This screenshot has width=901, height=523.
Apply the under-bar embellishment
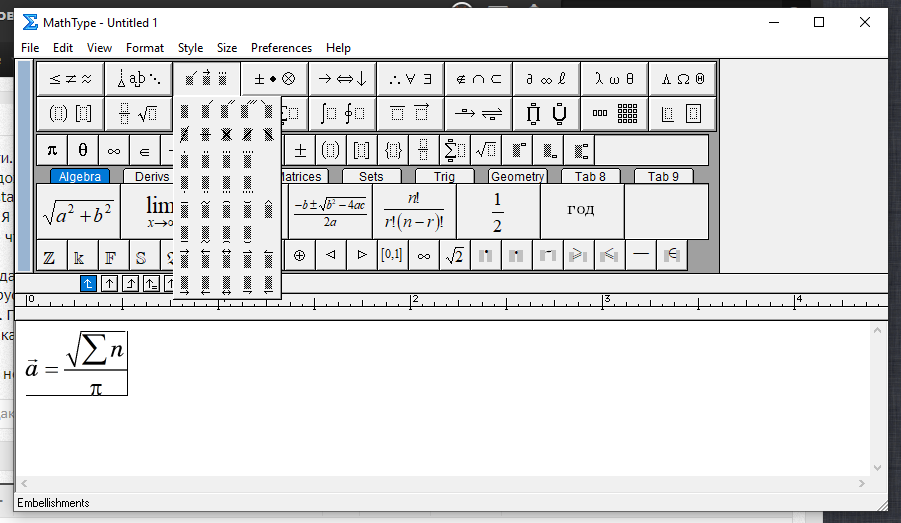[x=184, y=234]
